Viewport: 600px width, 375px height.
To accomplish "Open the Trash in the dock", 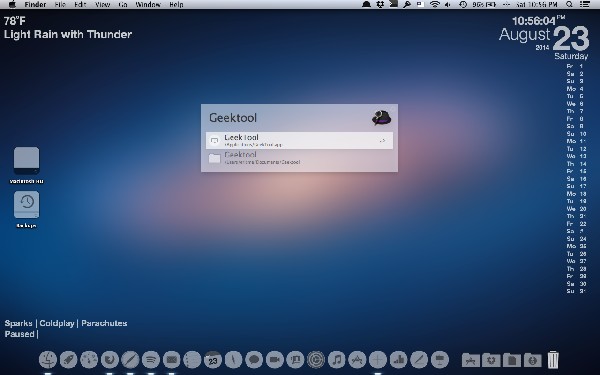I will point(553,360).
